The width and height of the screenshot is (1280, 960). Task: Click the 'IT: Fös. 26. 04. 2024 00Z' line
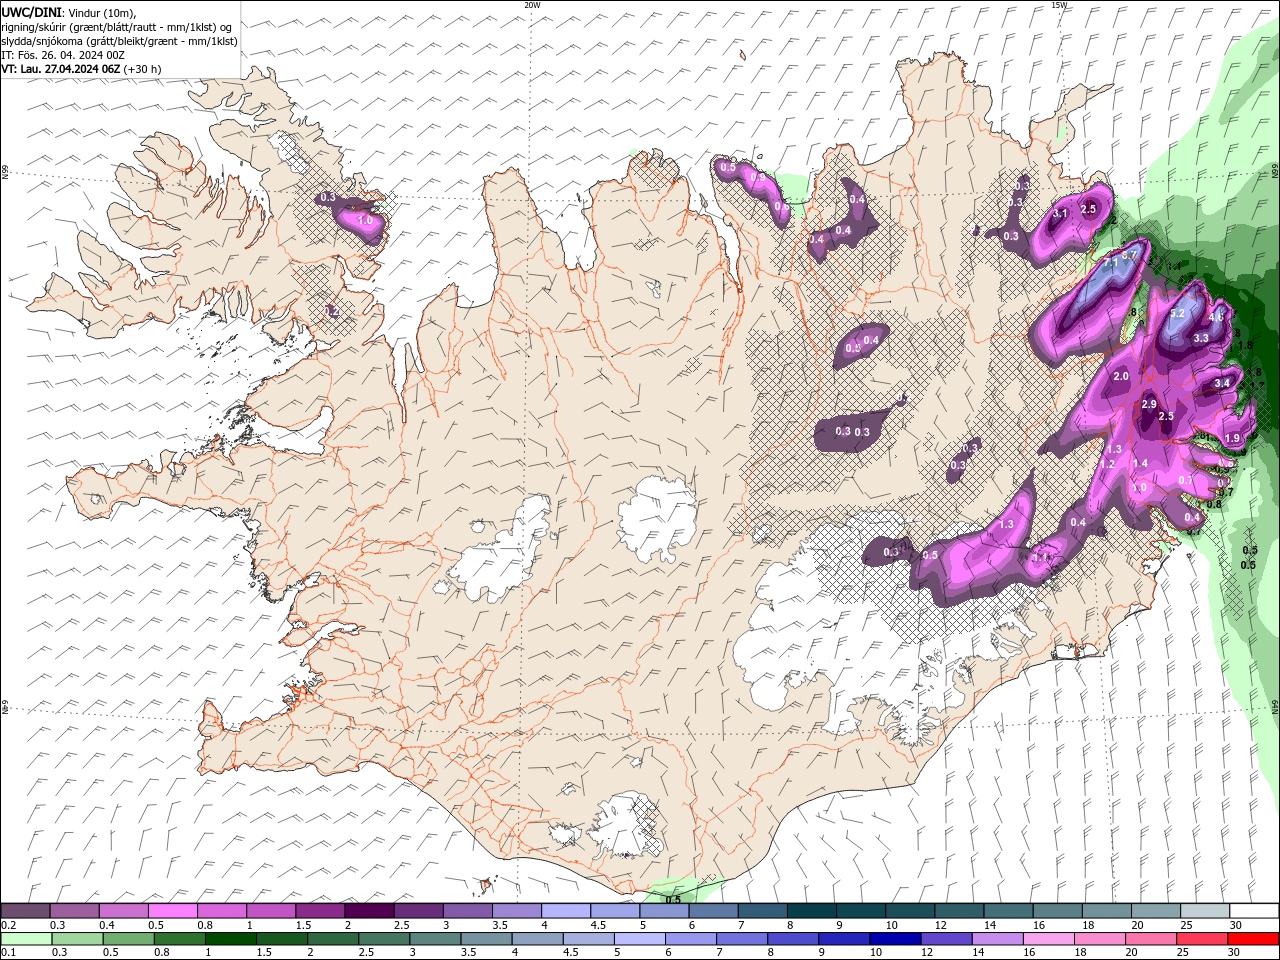tap(62, 55)
